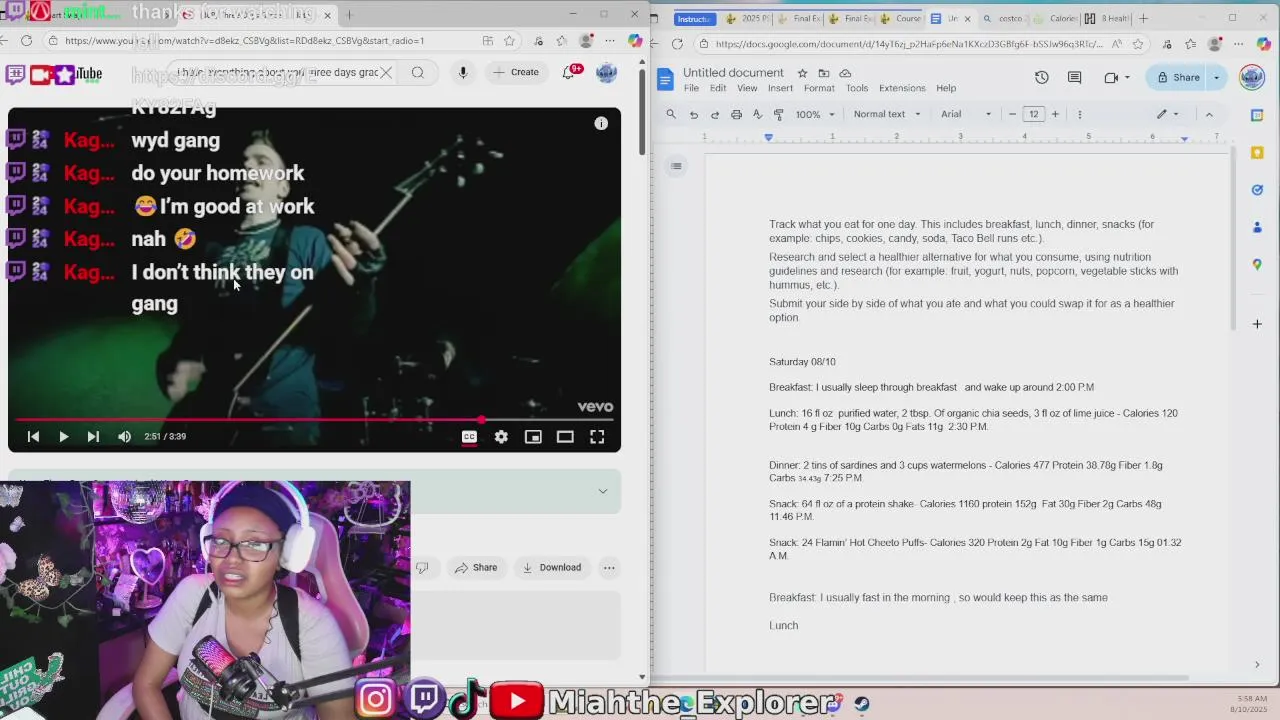Open more toolbar options in Docs

[x=1080, y=114]
